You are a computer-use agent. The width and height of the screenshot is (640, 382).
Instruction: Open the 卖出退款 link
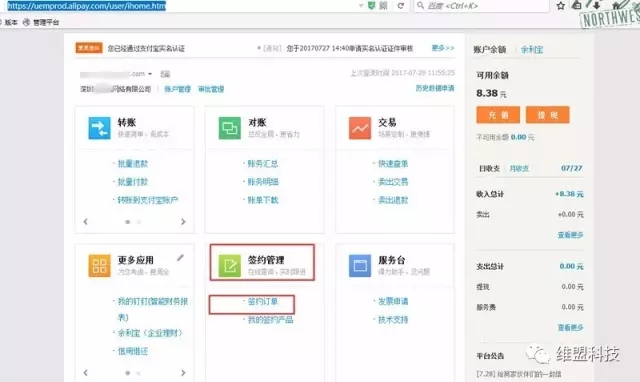393,200
